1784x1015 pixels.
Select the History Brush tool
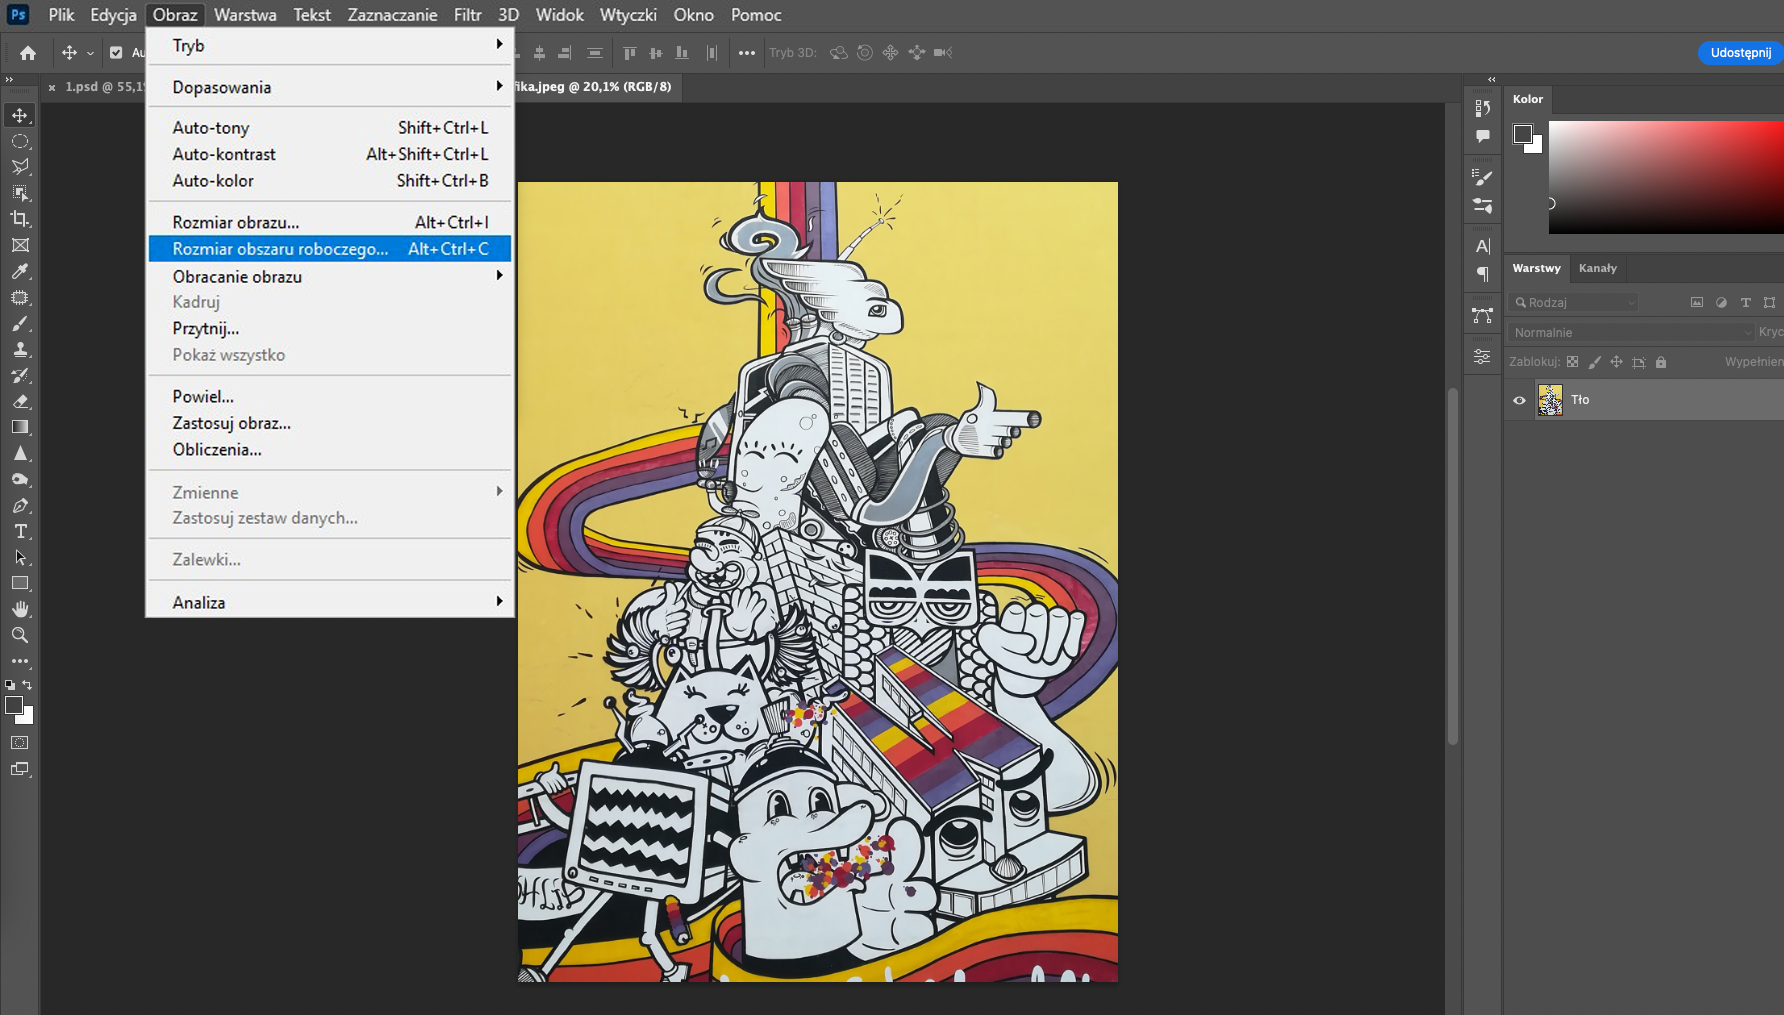20,375
